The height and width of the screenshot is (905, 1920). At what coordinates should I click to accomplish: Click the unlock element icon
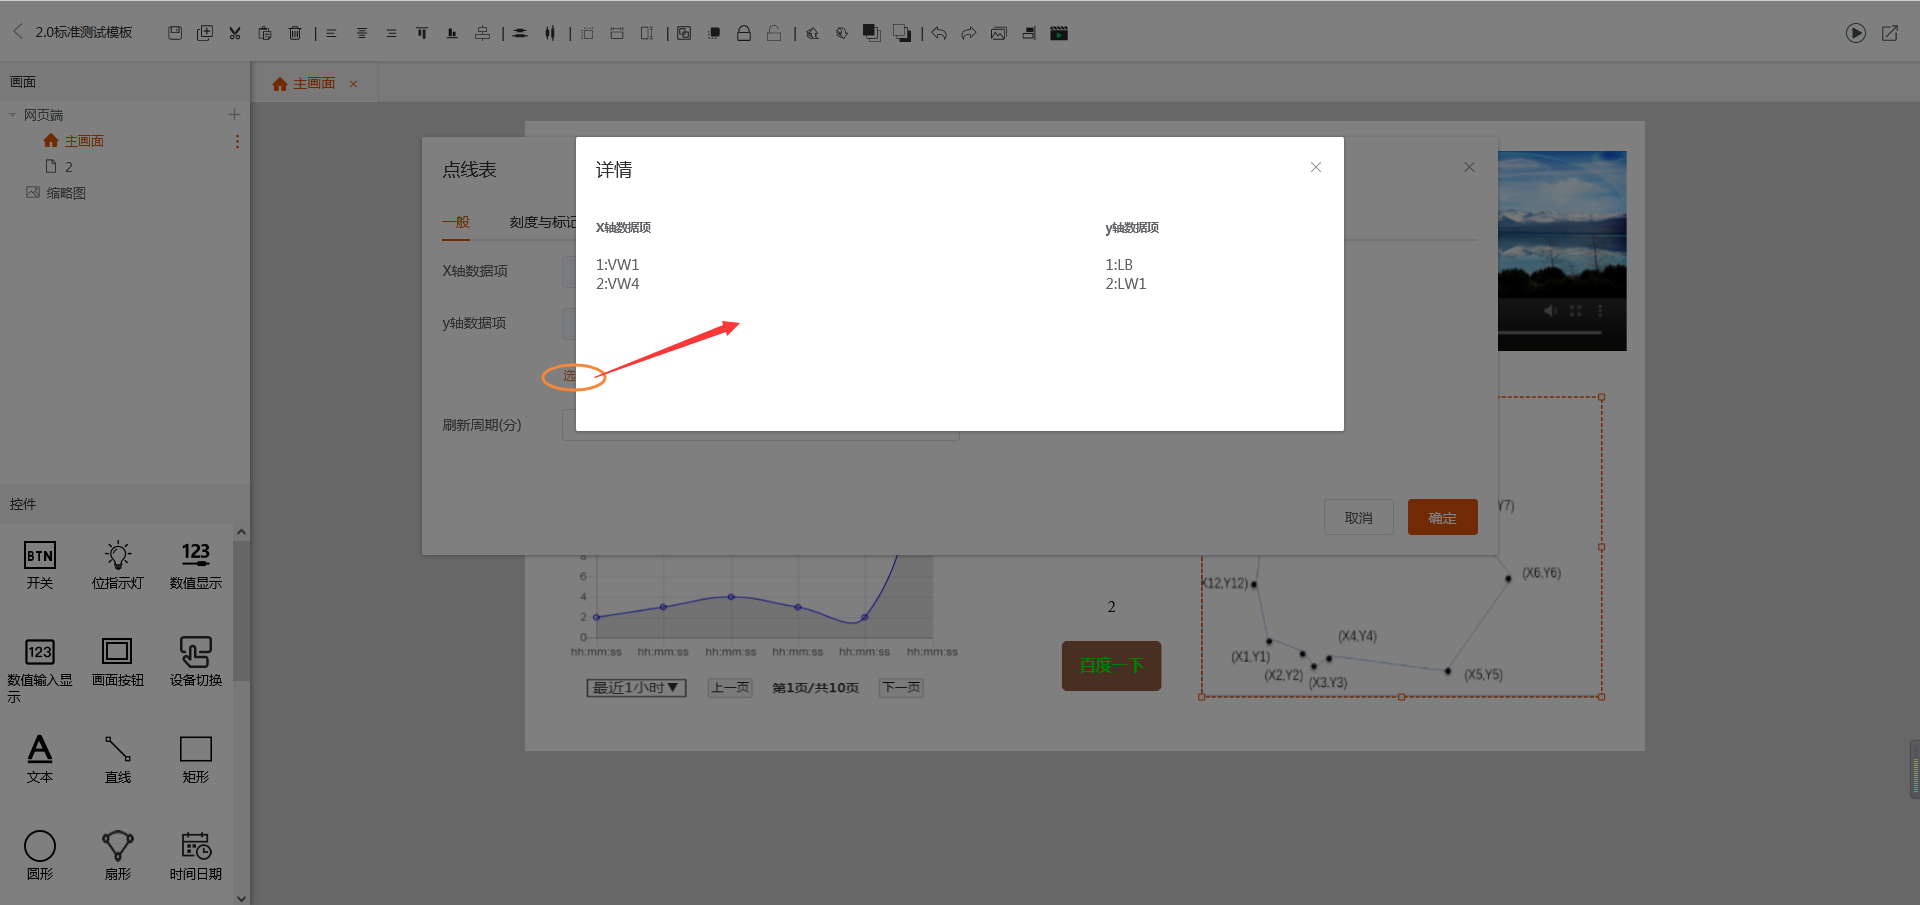[x=774, y=33]
